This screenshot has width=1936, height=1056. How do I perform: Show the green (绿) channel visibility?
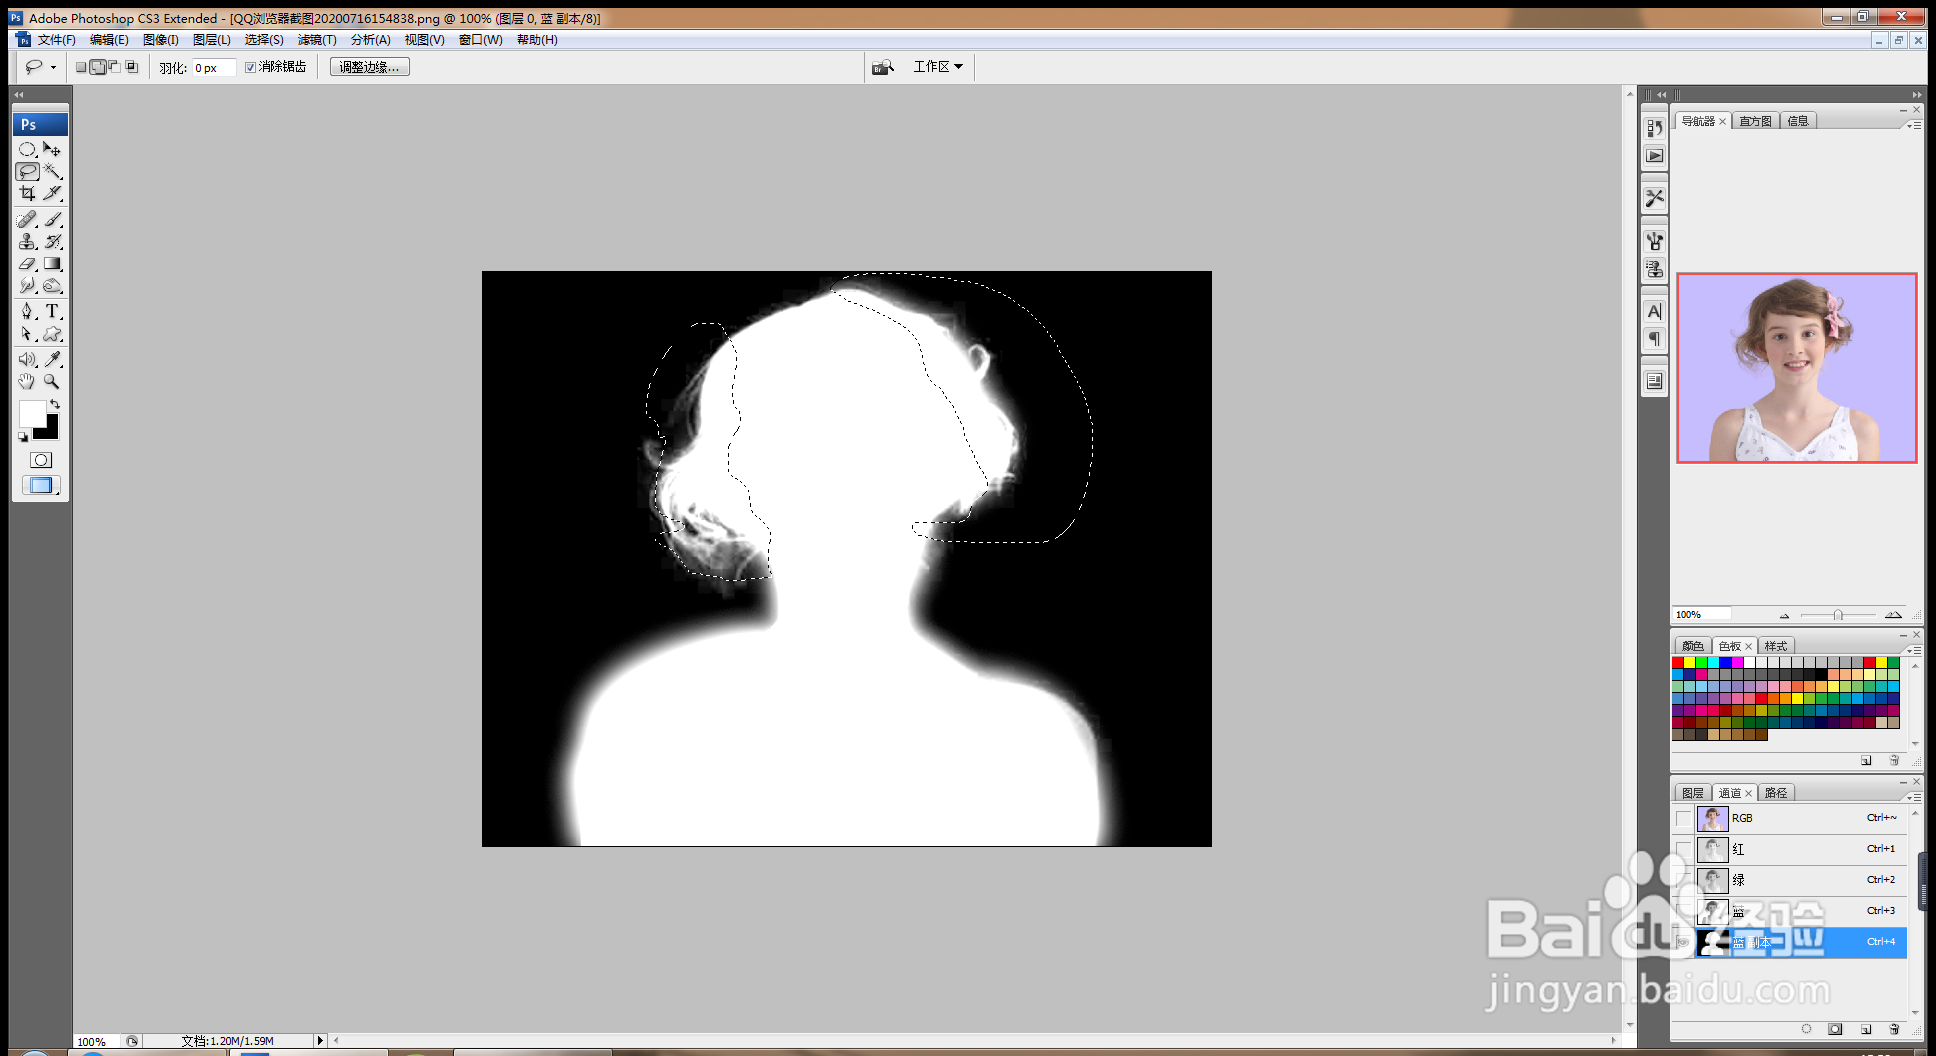click(x=1684, y=881)
